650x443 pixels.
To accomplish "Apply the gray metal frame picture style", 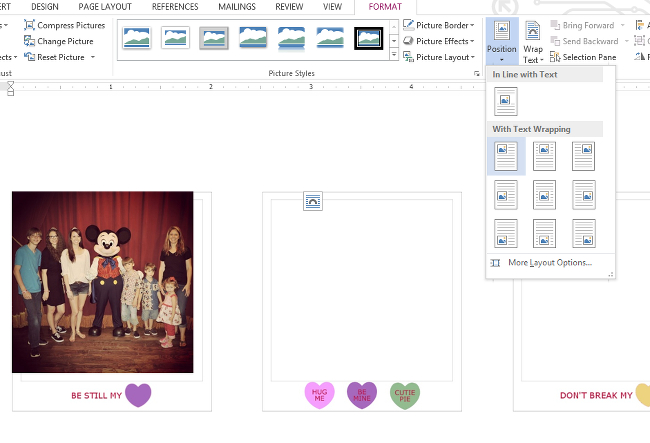I will pos(213,38).
